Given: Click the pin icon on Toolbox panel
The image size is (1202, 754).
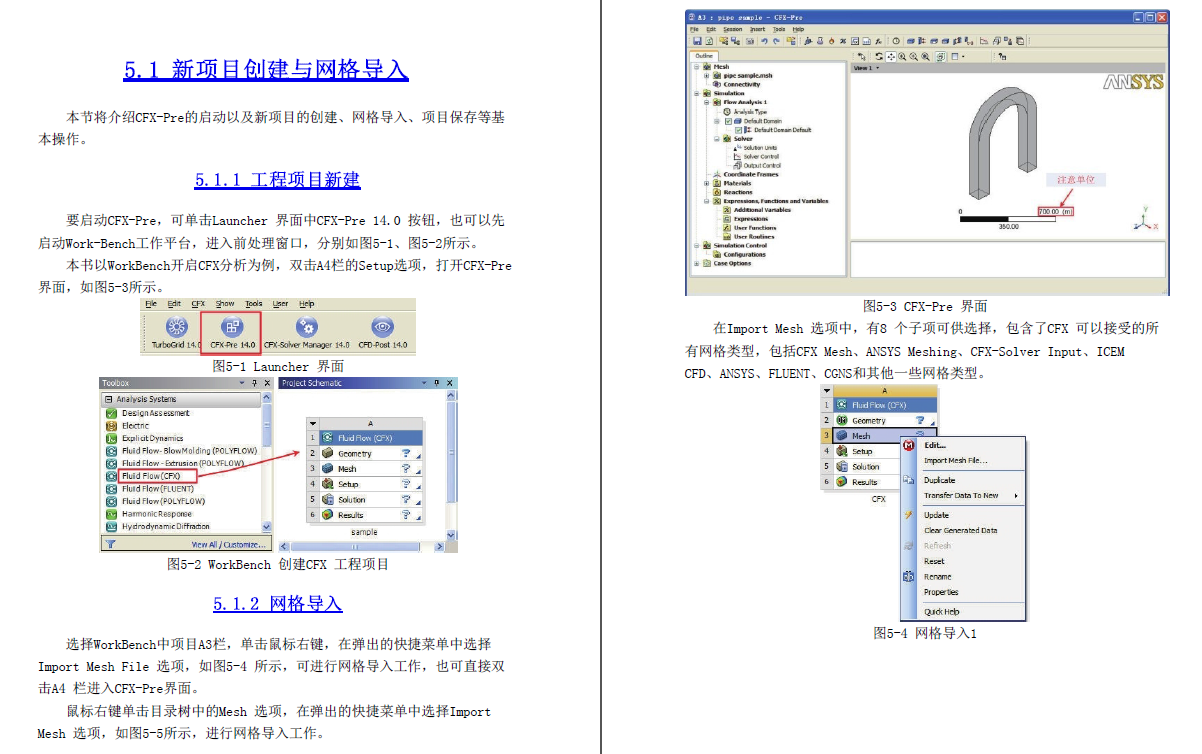Looking at the screenshot, I should click(255, 383).
